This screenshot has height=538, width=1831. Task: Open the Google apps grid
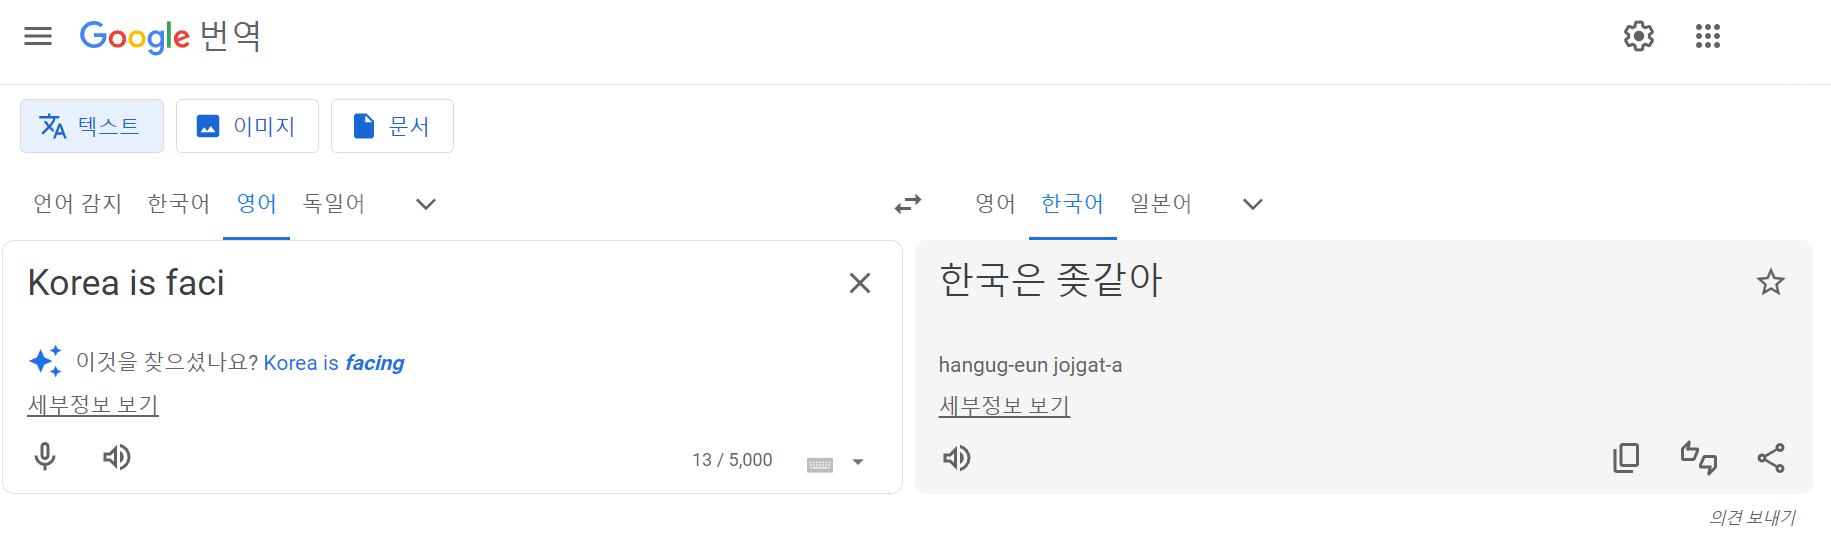[1707, 37]
